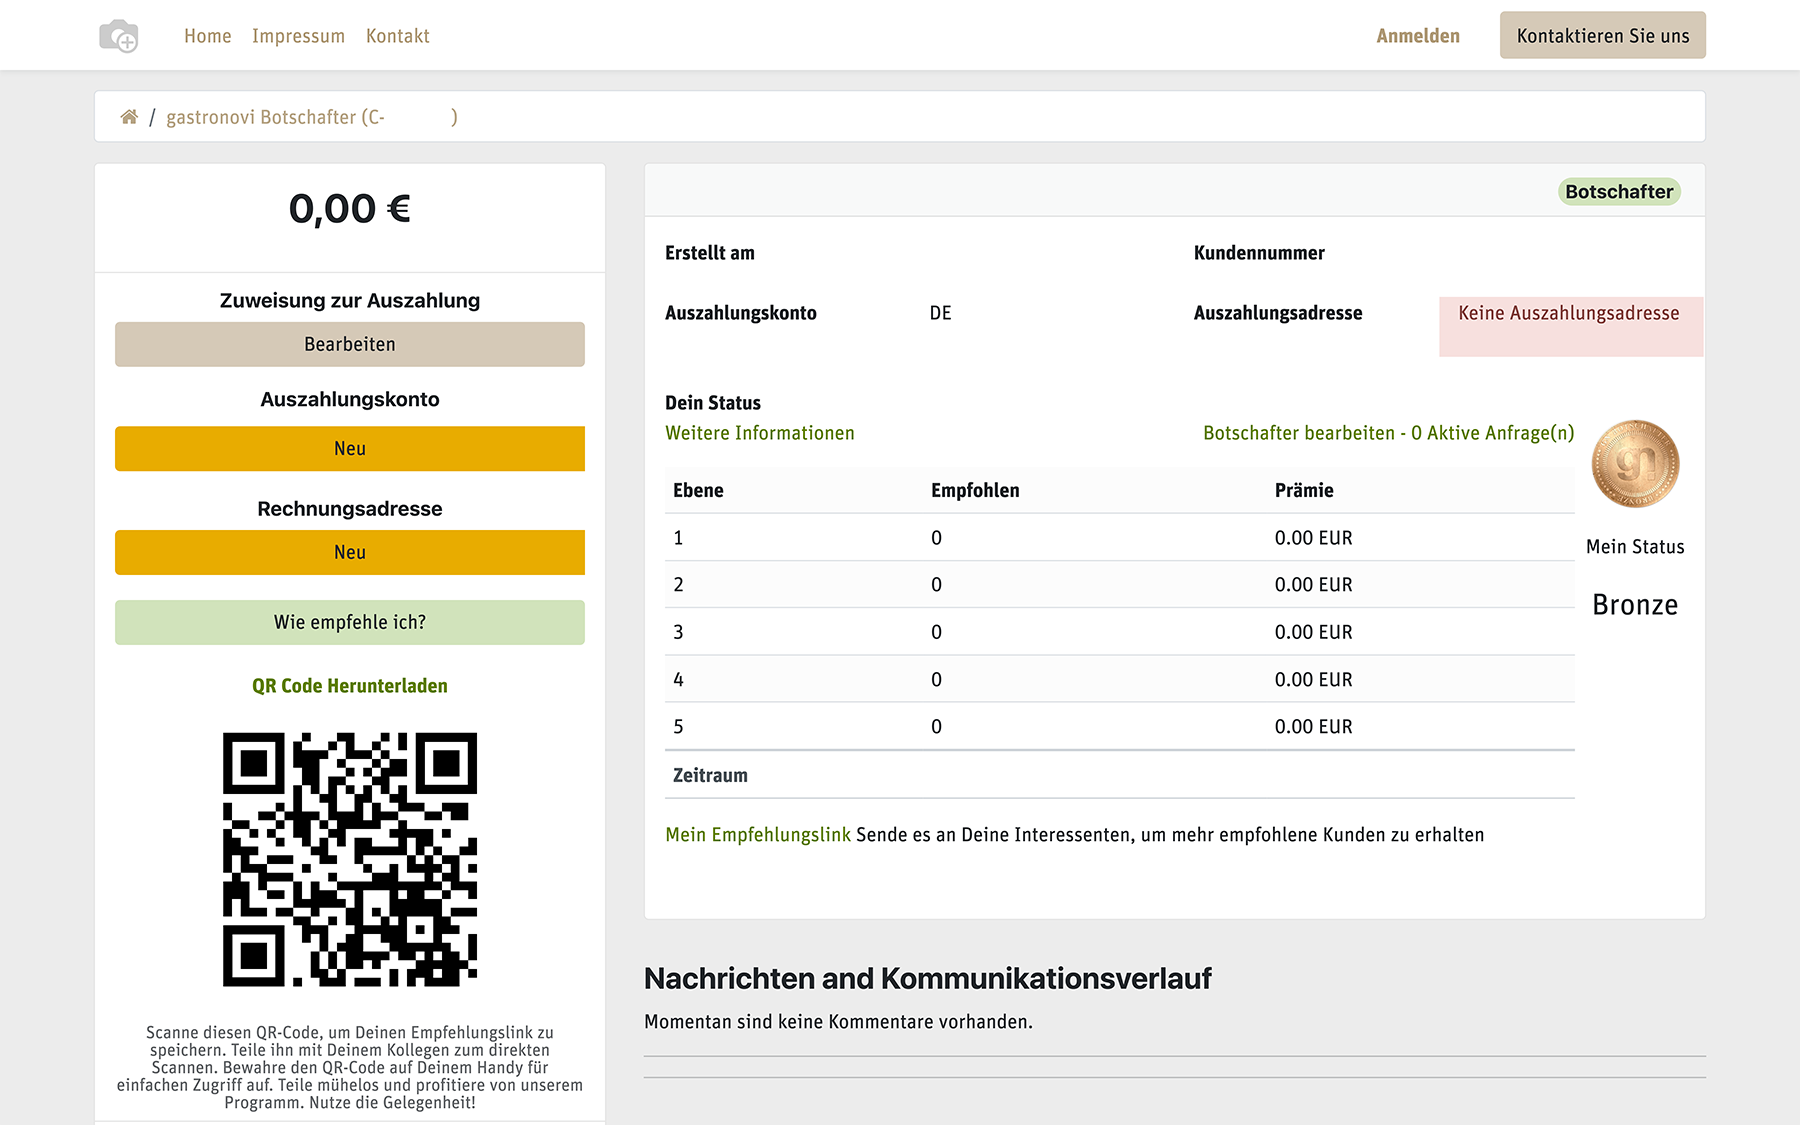Open the Weitere Informationen link

pos(760,433)
